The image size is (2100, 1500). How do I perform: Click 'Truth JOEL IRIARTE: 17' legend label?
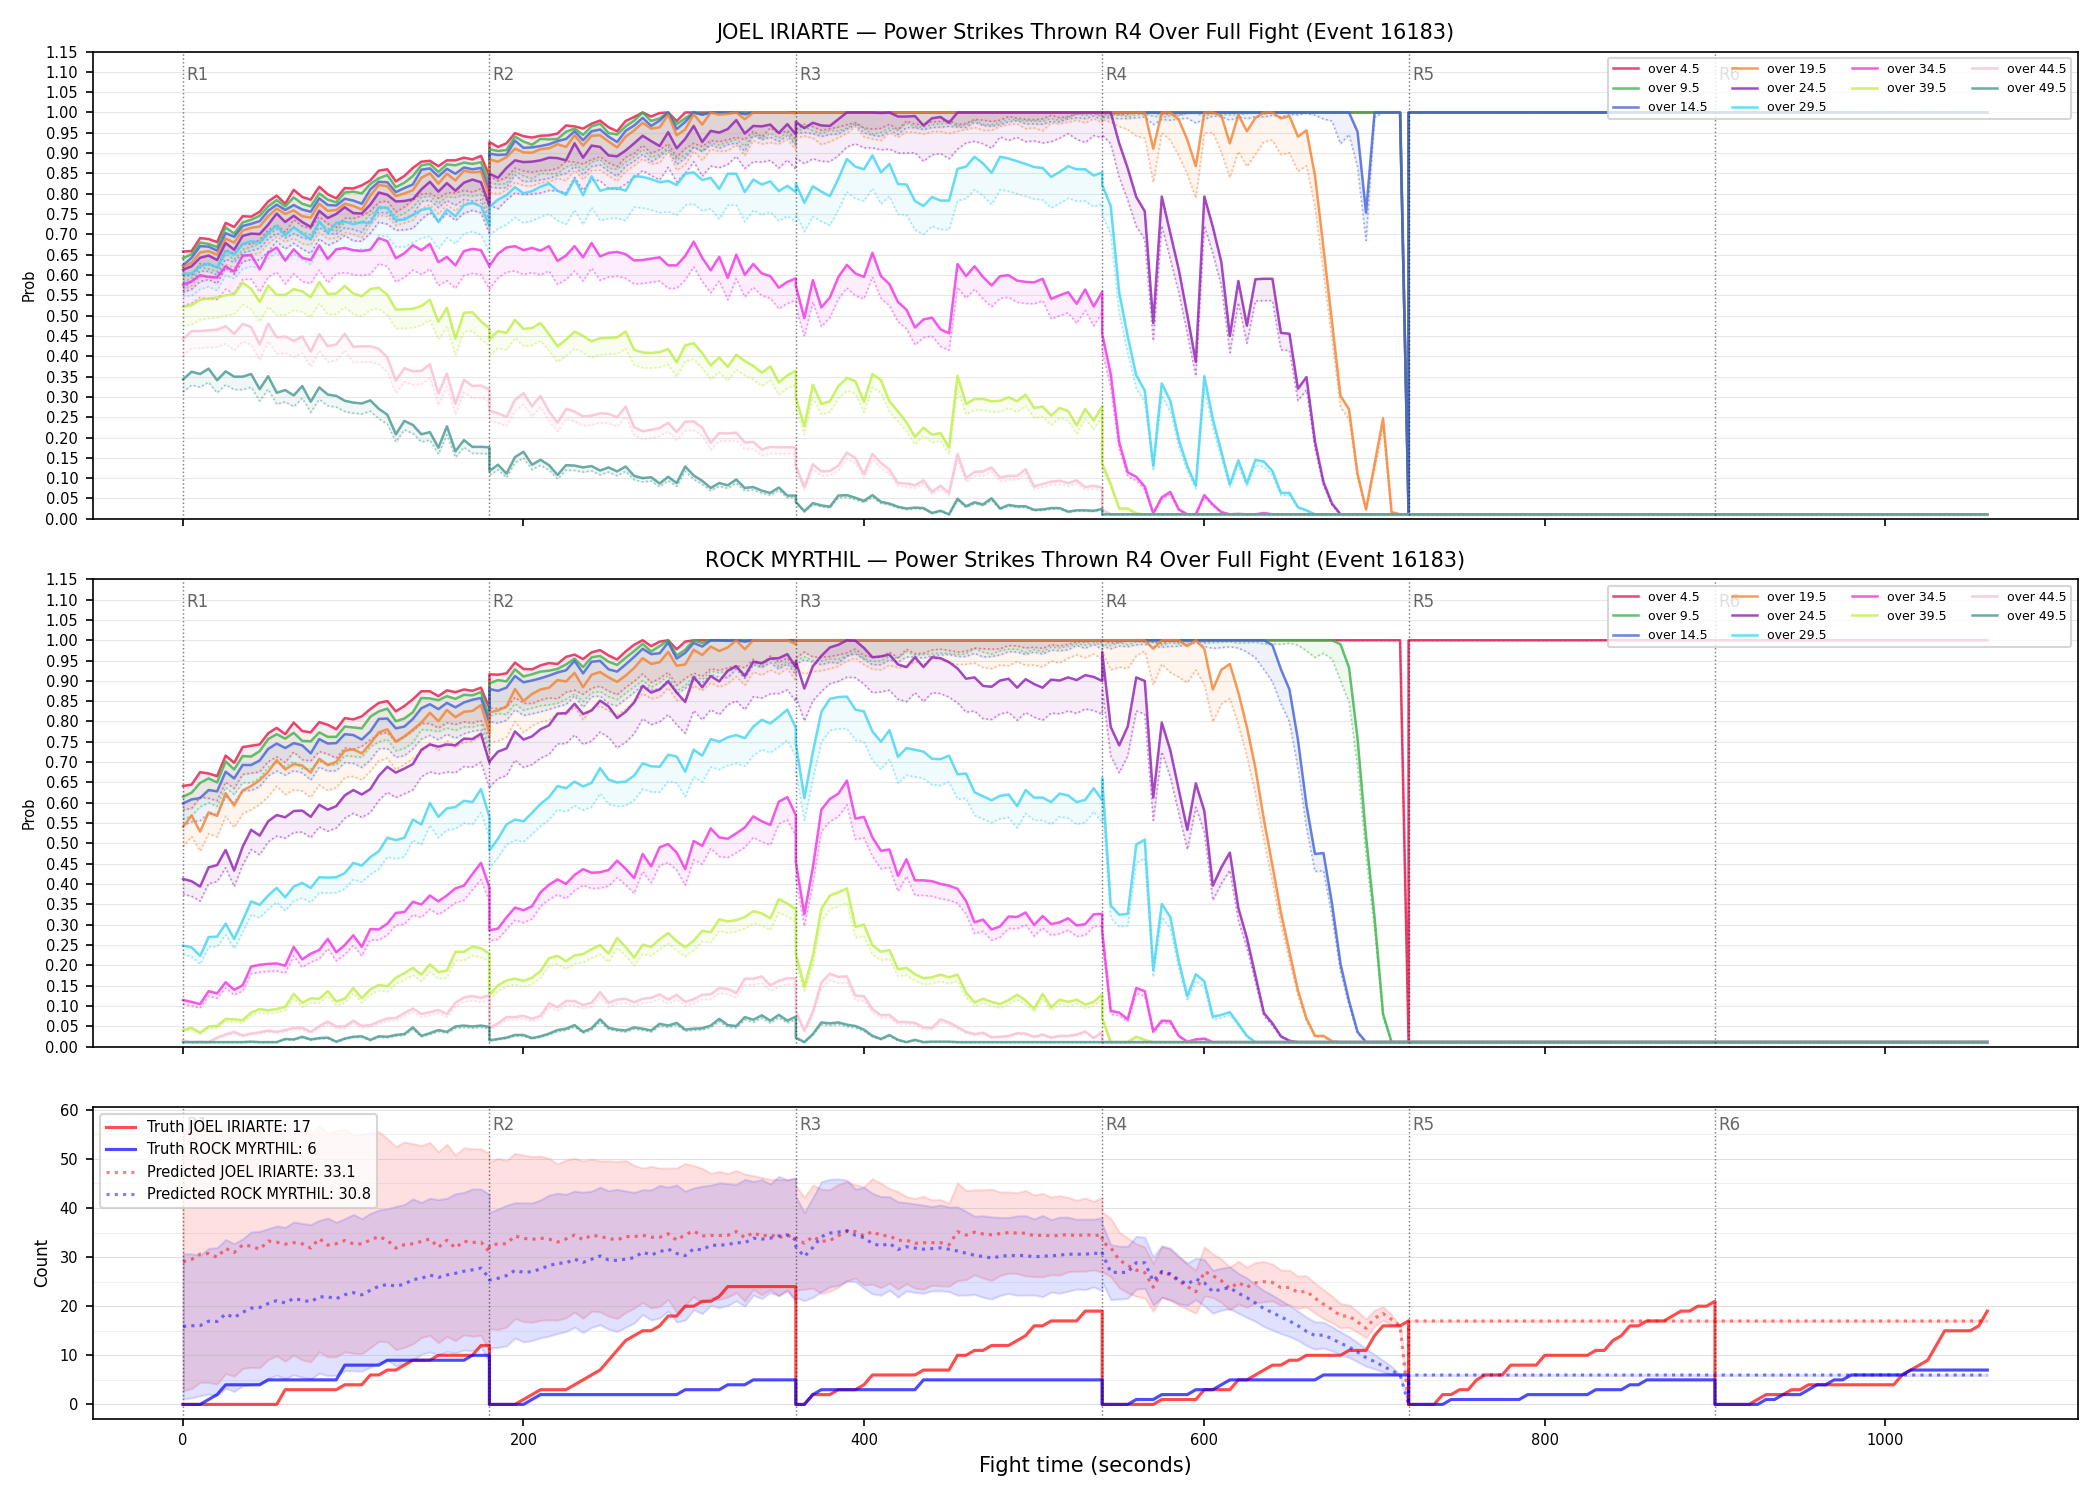229,1127
